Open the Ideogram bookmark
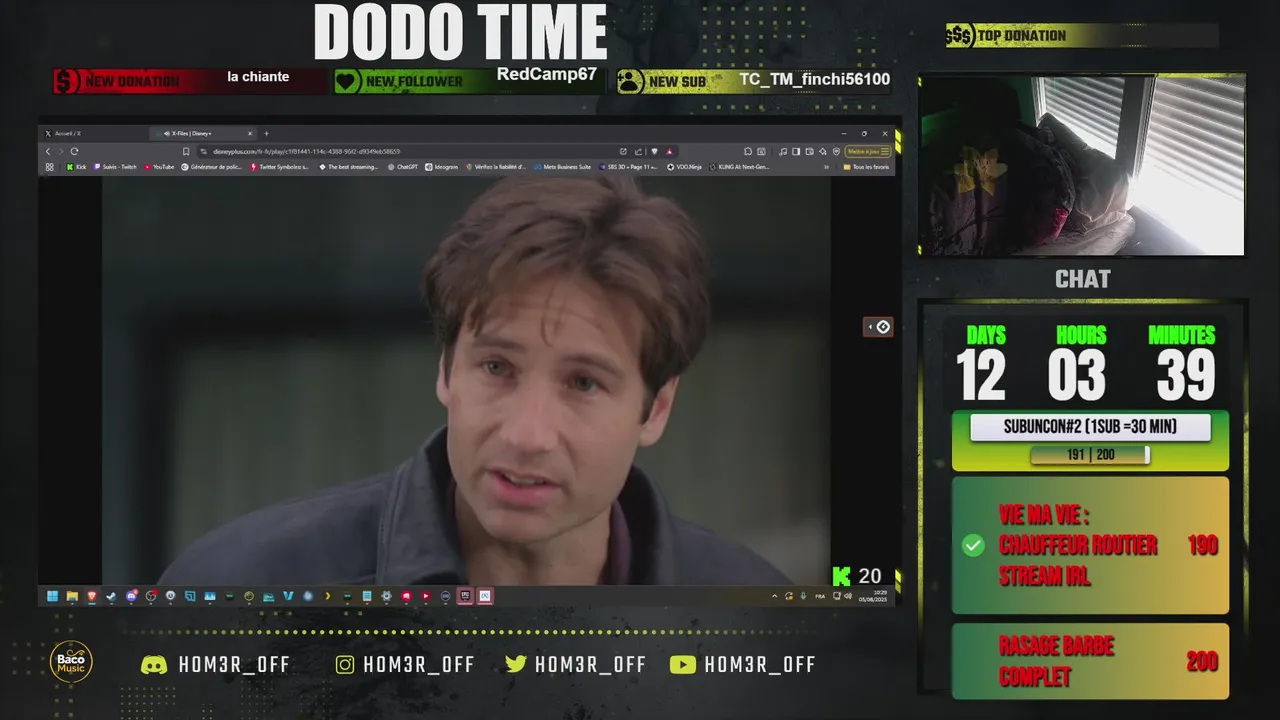The height and width of the screenshot is (720, 1280). (441, 167)
